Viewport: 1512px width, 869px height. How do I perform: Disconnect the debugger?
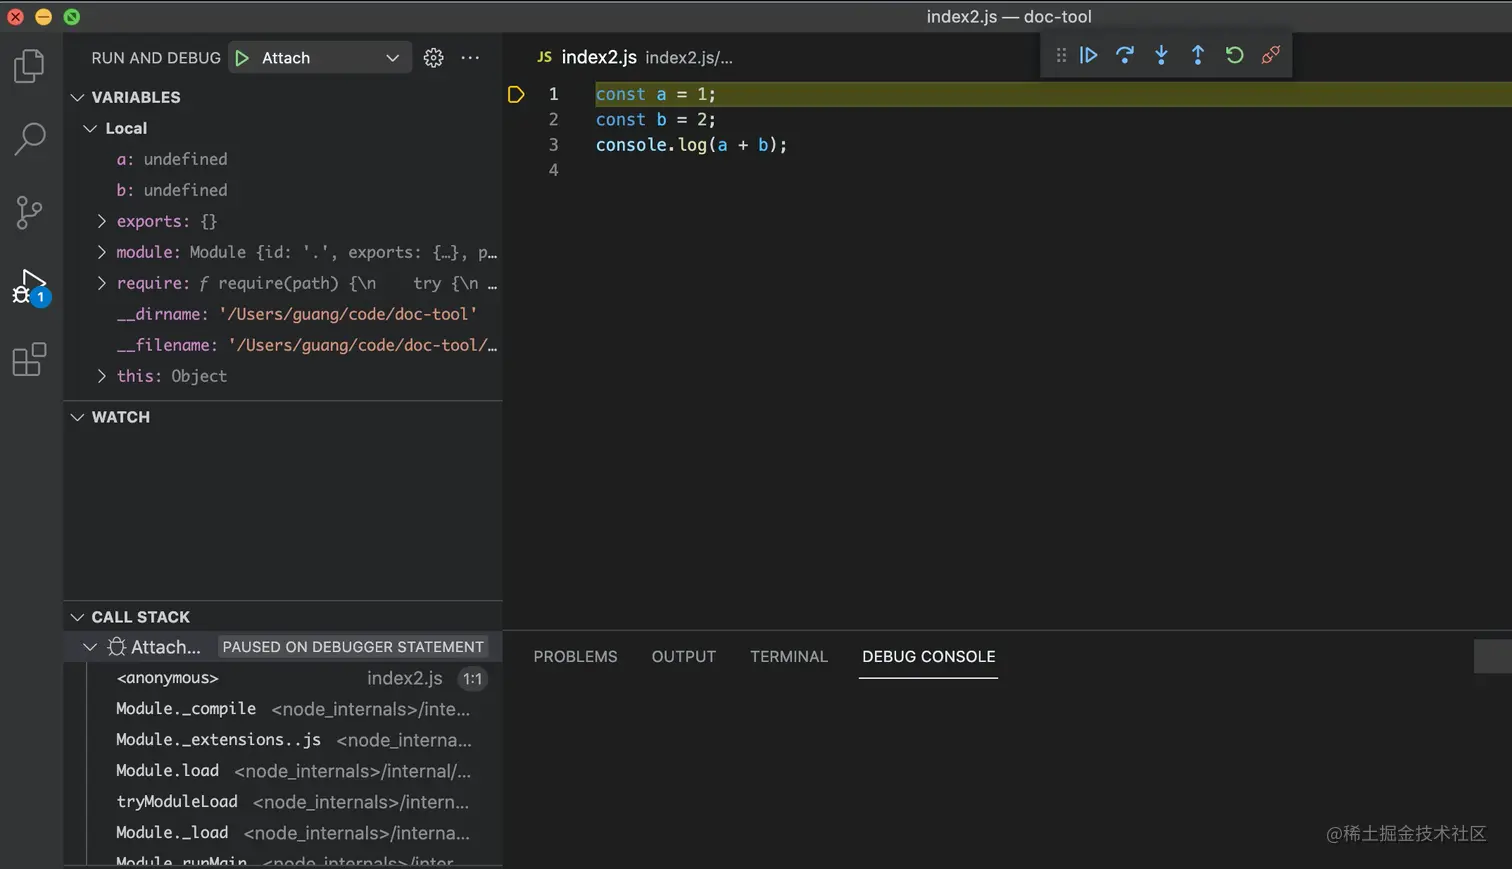click(1271, 55)
